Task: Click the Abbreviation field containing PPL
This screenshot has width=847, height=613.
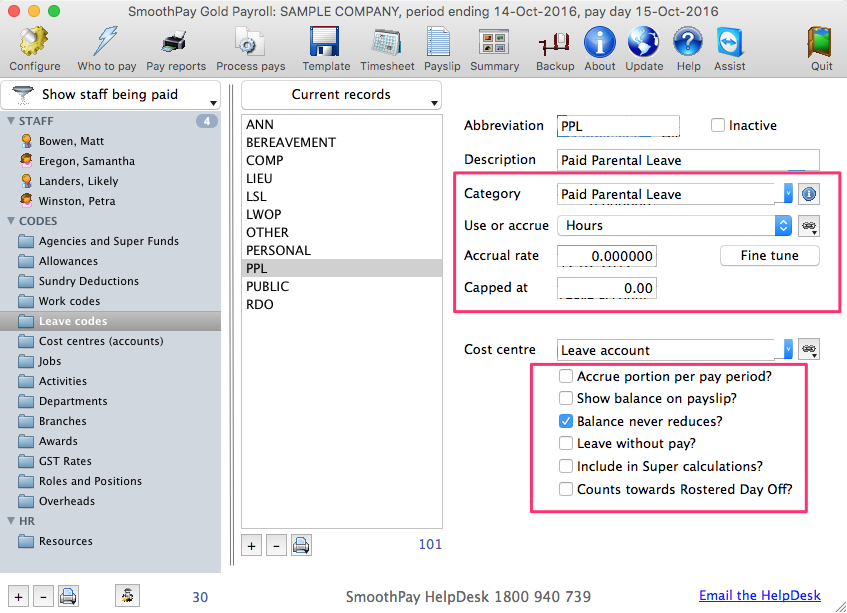Action: click(x=618, y=126)
